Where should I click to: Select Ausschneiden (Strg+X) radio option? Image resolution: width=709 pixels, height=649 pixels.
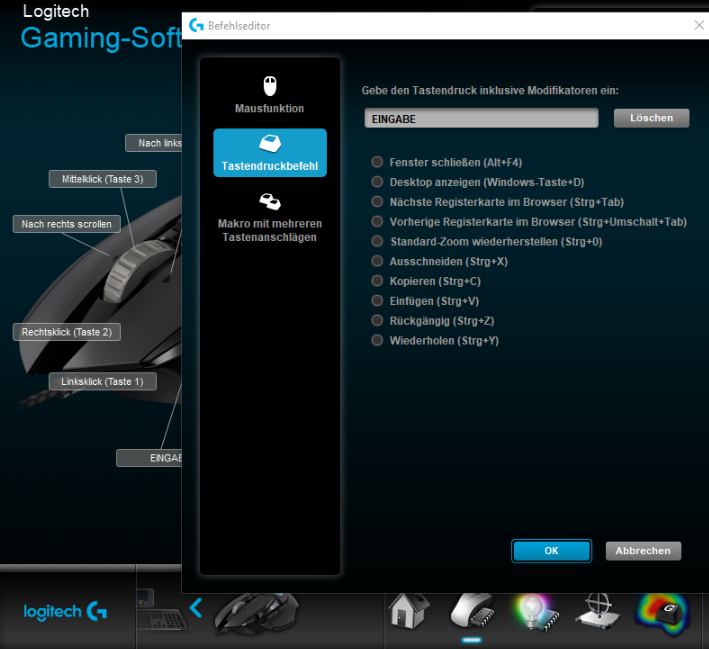[x=377, y=261]
